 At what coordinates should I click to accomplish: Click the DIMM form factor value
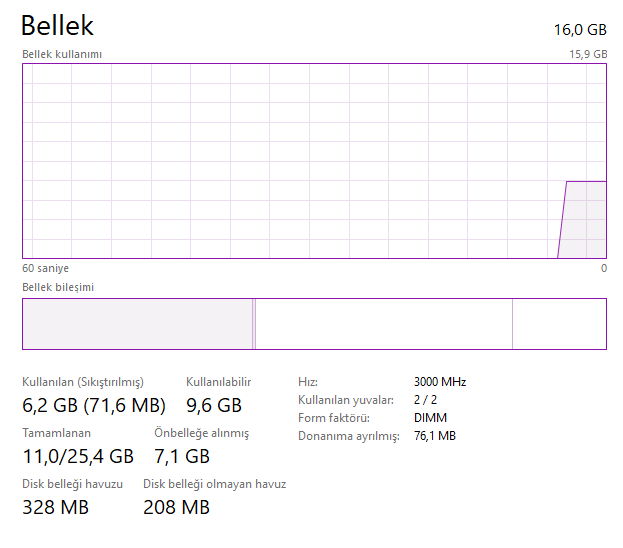[x=430, y=418]
